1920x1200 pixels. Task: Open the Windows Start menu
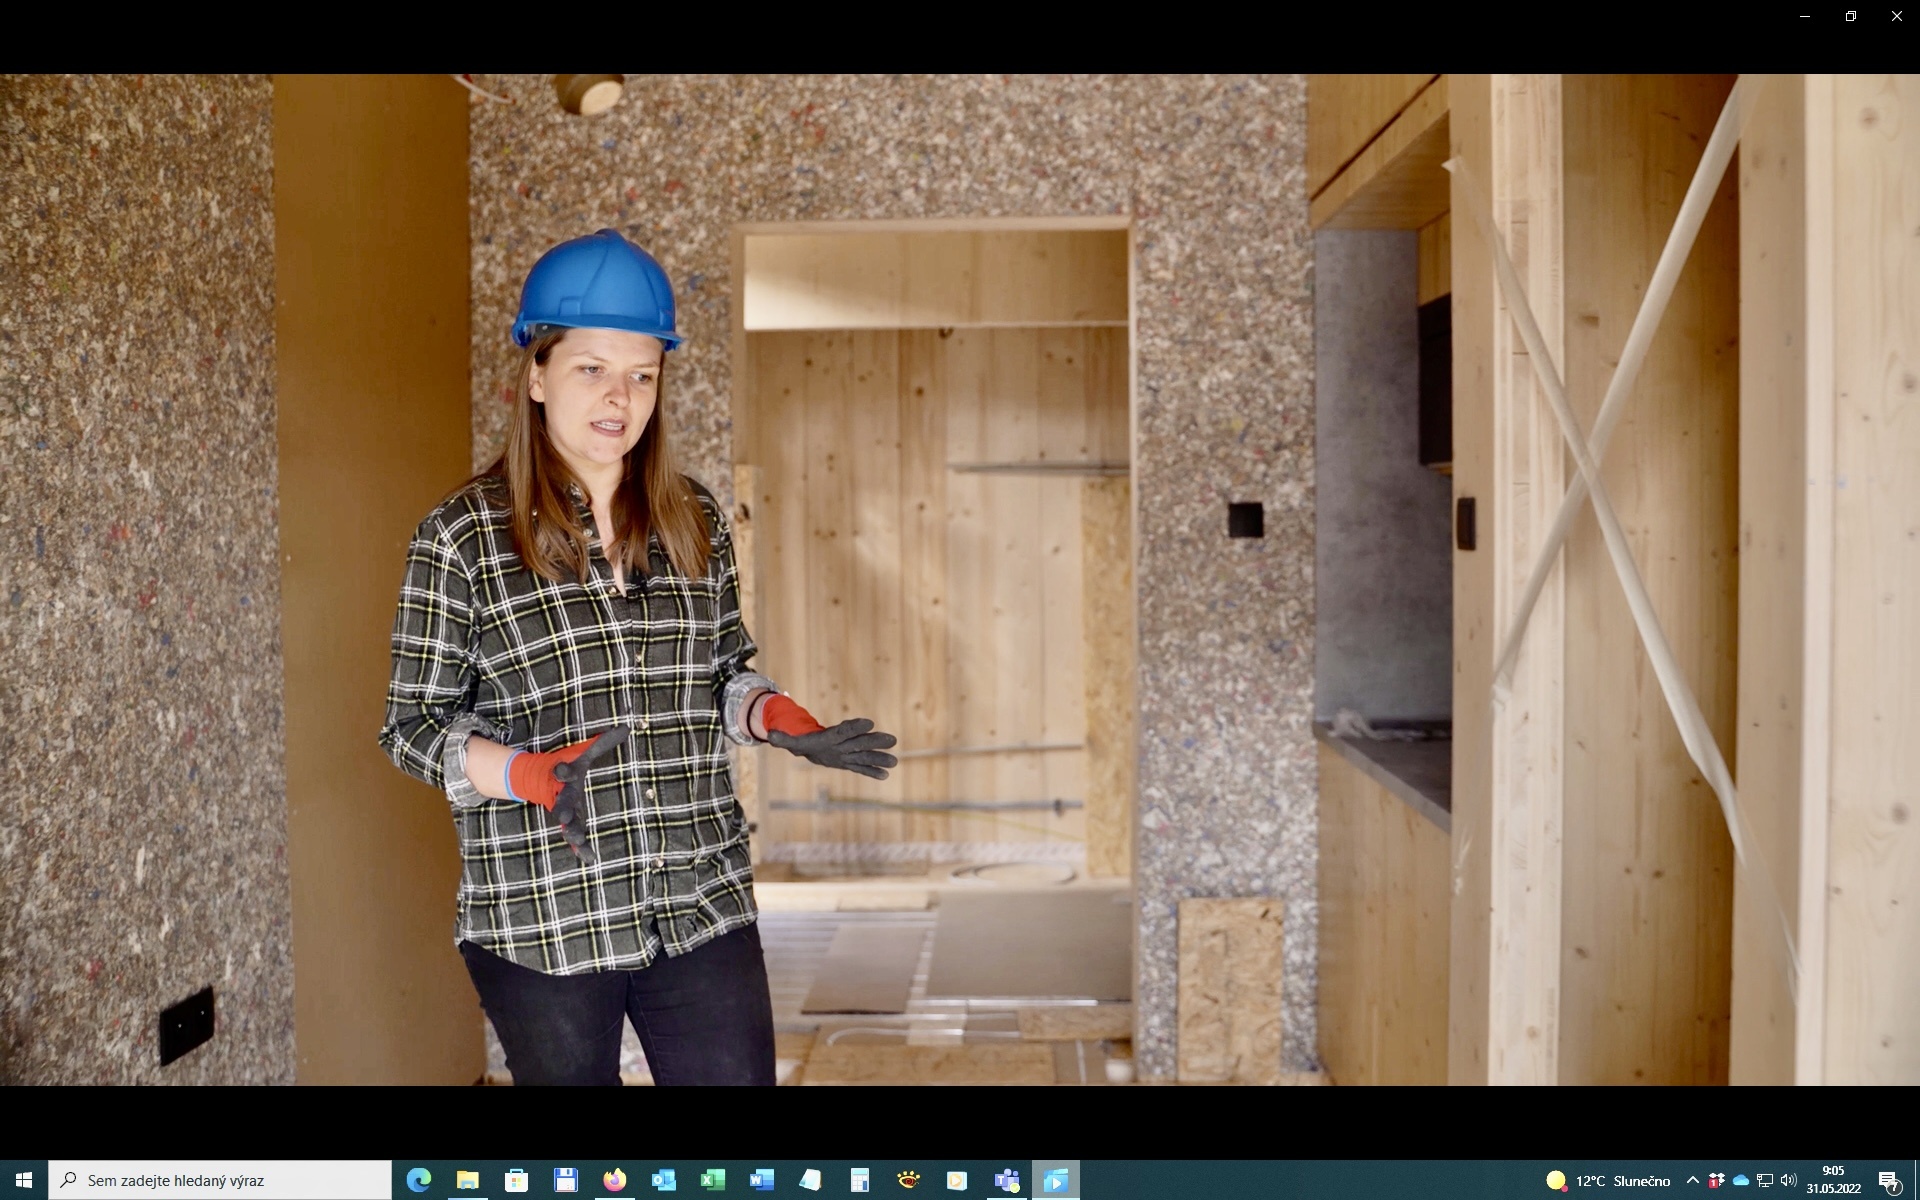pyautogui.click(x=24, y=1180)
